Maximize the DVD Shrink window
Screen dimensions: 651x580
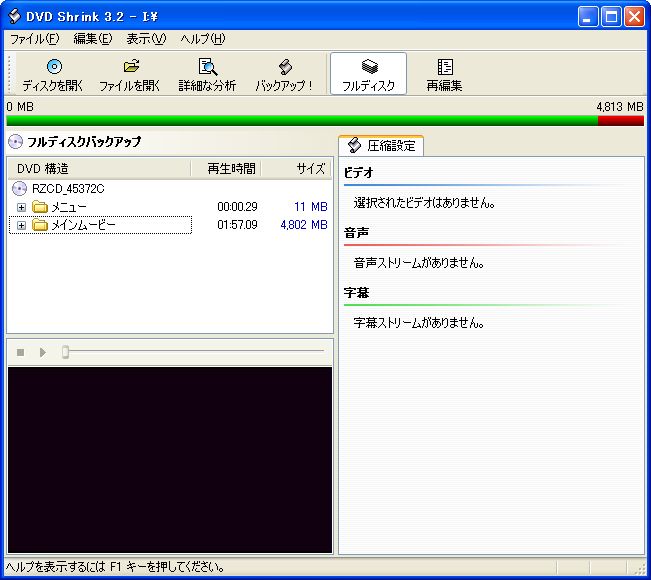pyautogui.click(x=612, y=17)
